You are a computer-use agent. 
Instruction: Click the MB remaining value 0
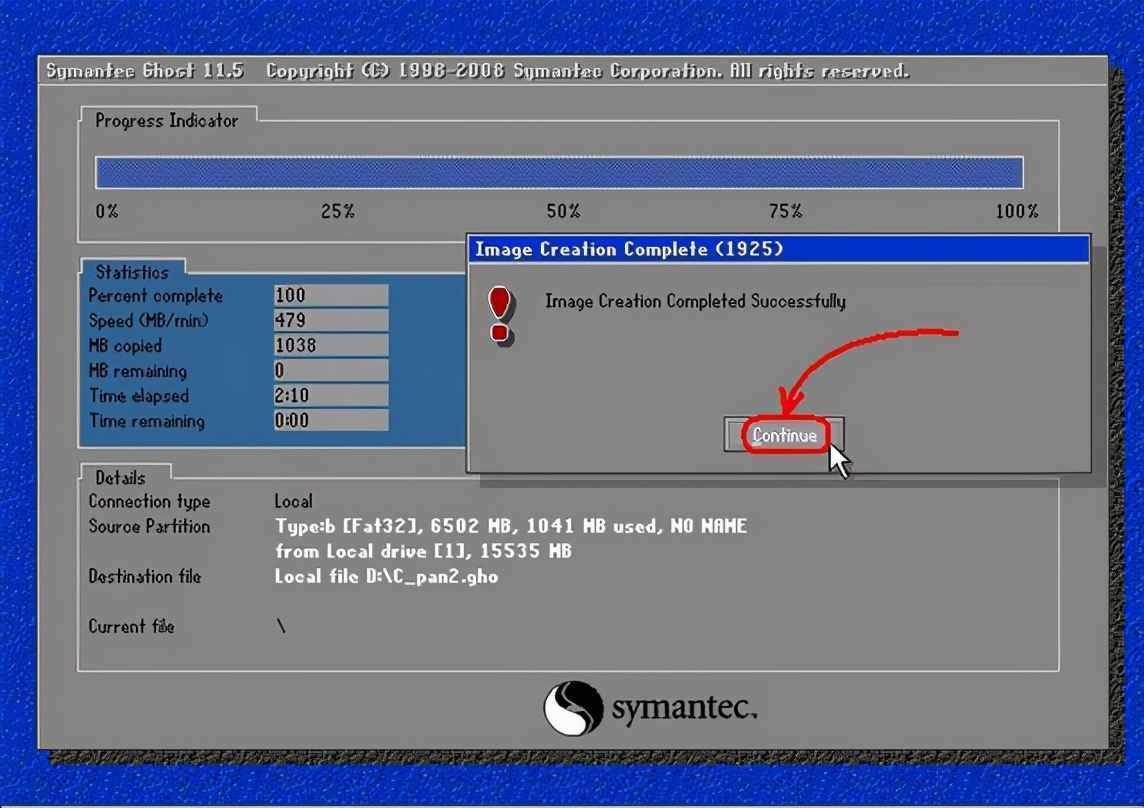click(331, 370)
